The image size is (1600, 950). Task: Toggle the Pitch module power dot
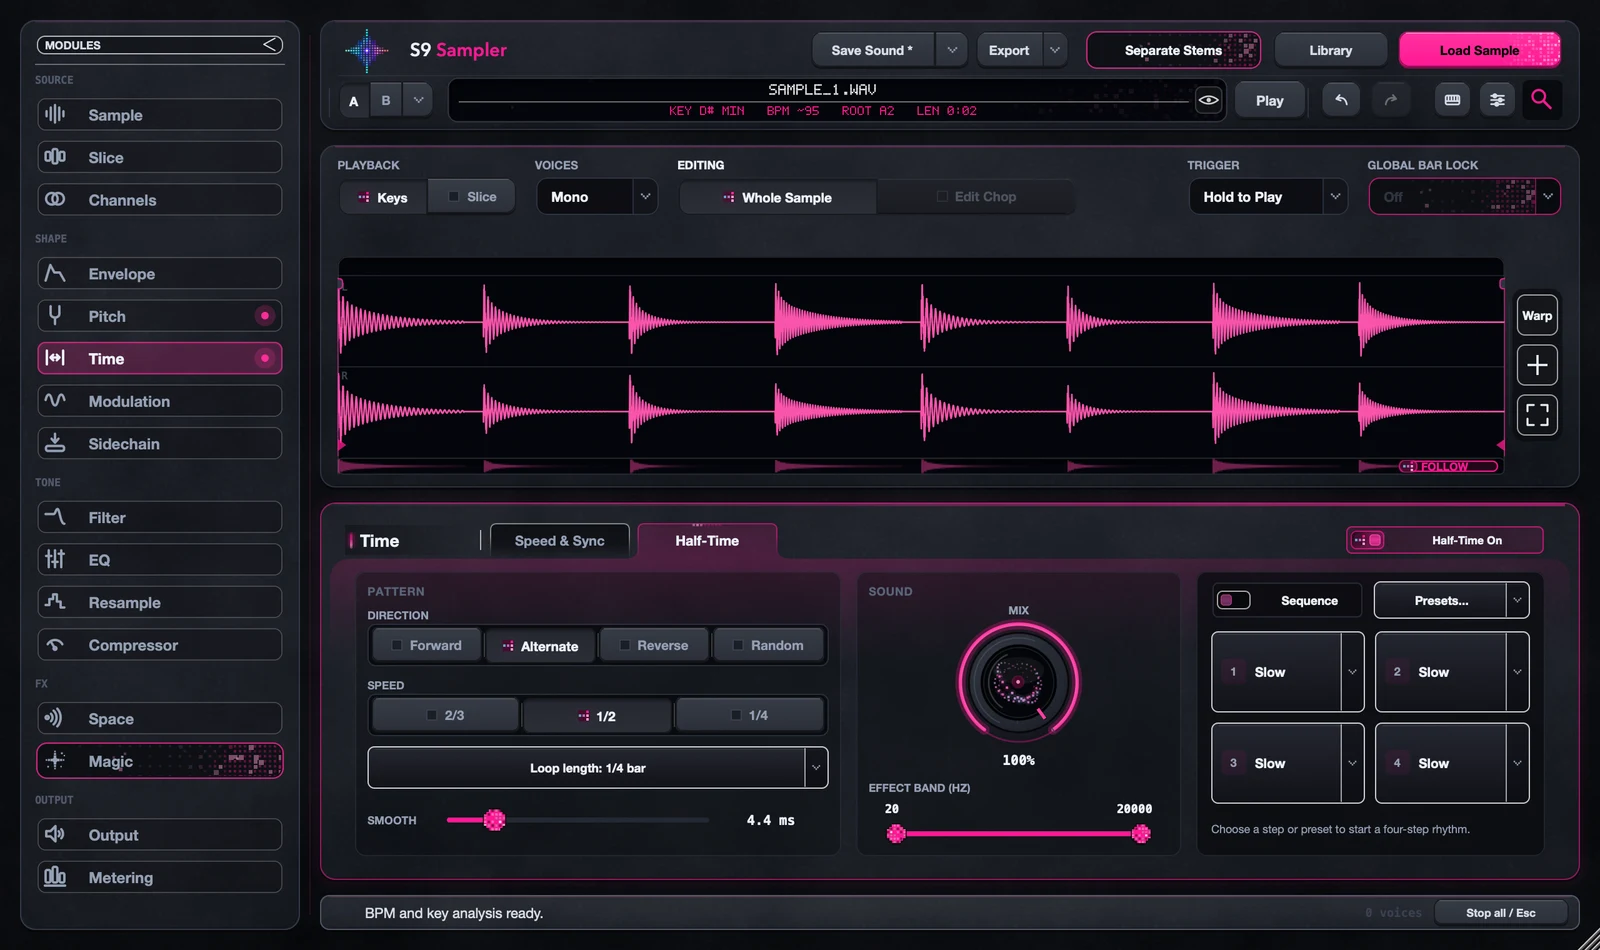click(265, 316)
